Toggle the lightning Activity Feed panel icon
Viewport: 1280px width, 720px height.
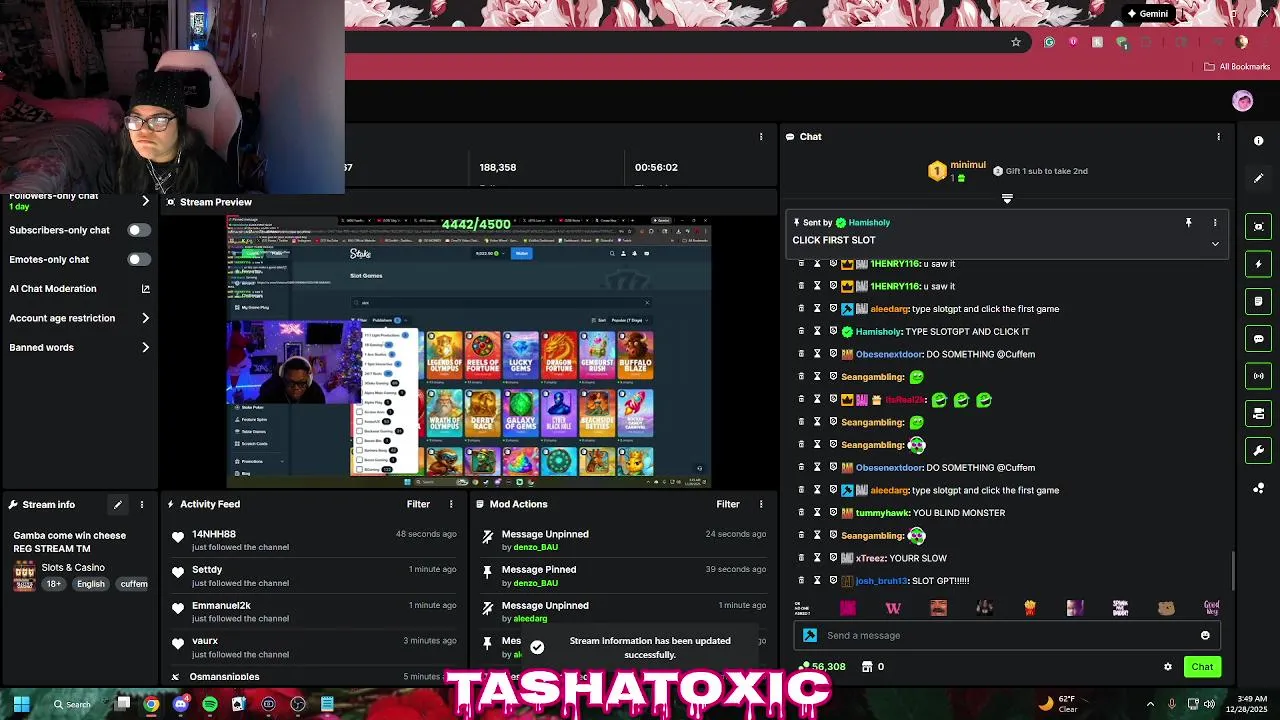click(x=1259, y=264)
